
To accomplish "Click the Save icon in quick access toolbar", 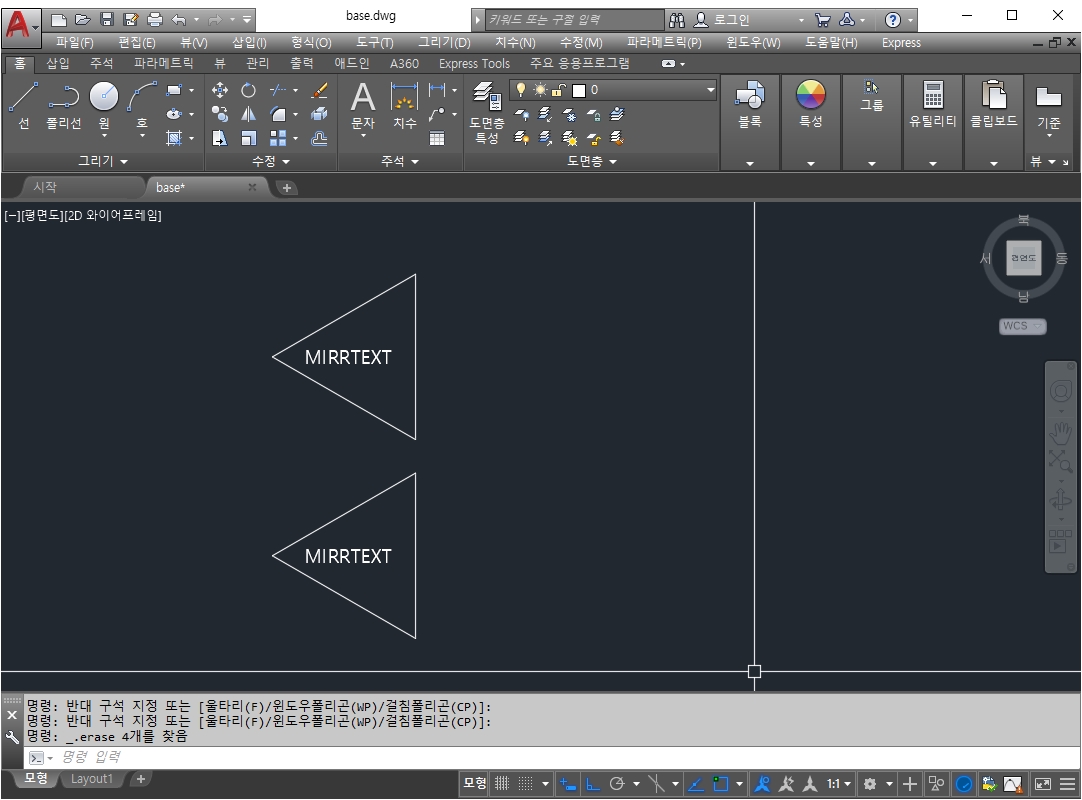I will click(x=106, y=19).
